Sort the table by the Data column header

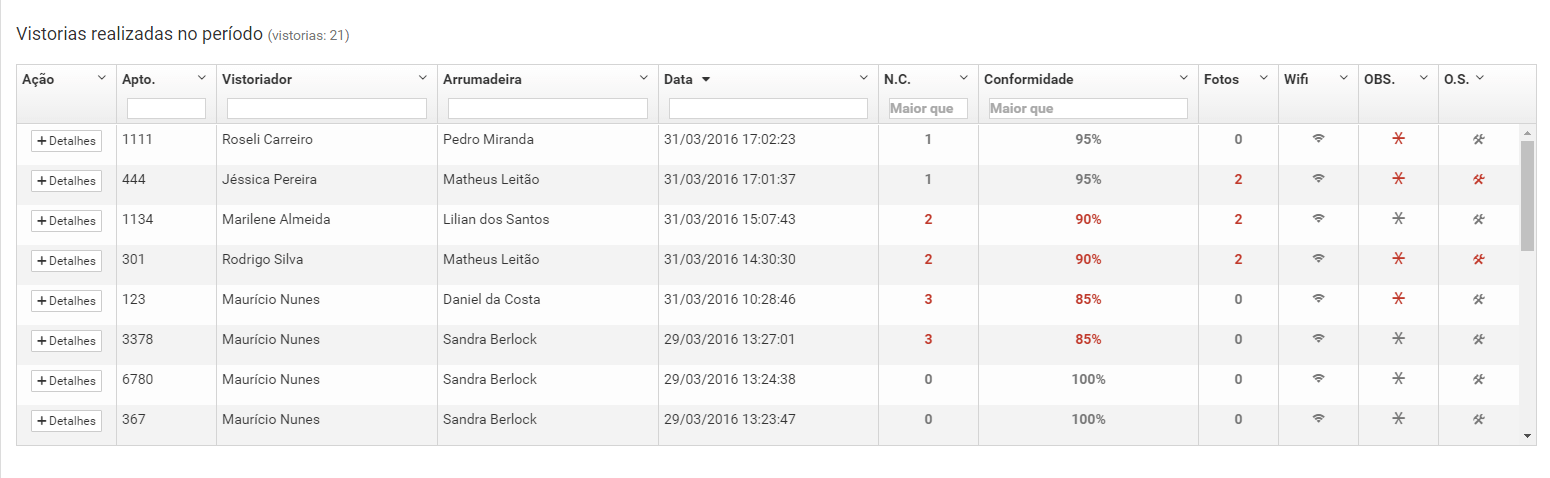[677, 79]
